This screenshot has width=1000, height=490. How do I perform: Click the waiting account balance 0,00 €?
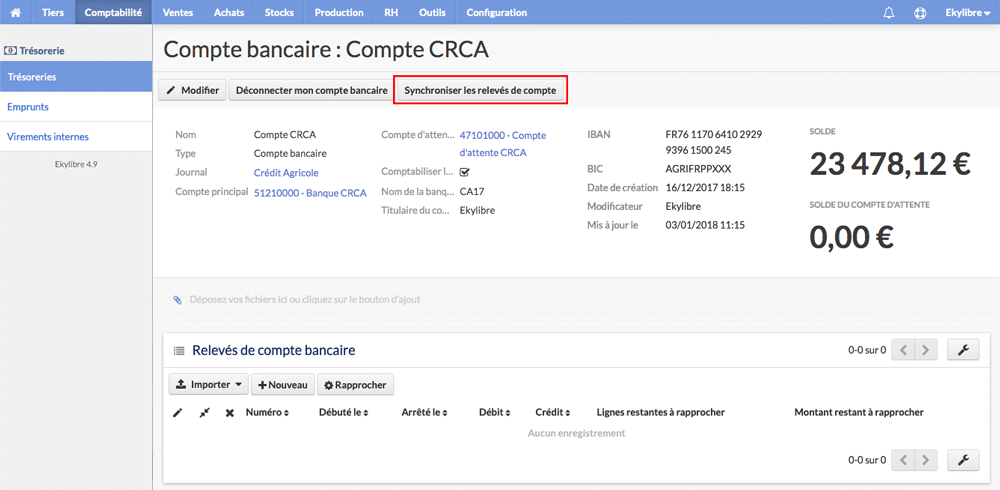click(x=851, y=237)
